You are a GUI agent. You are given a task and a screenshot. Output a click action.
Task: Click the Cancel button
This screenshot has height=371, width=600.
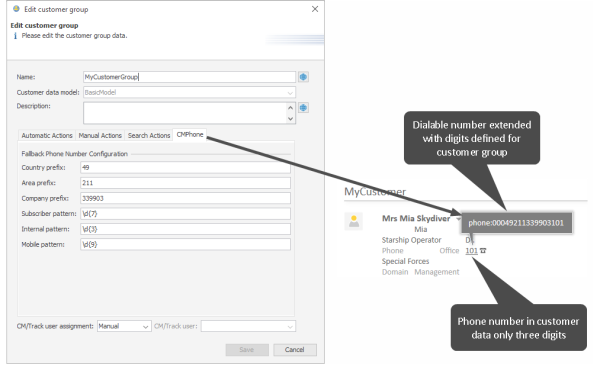pyautogui.click(x=295, y=350)
